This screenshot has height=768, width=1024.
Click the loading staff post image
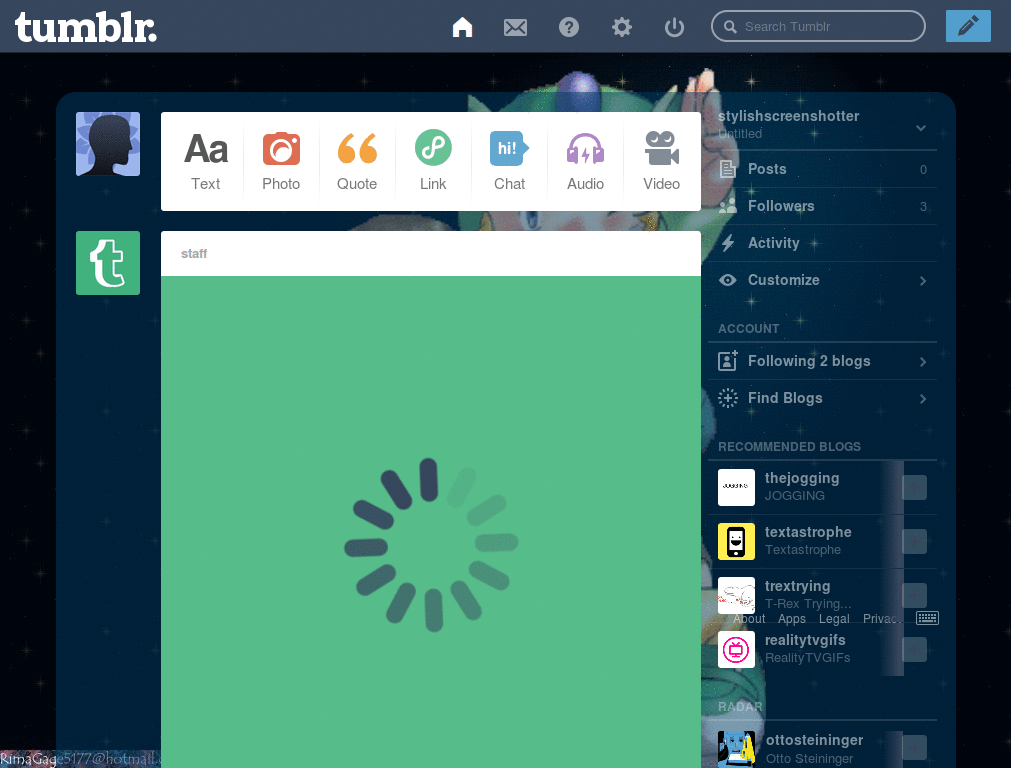(x=431, y=522)
